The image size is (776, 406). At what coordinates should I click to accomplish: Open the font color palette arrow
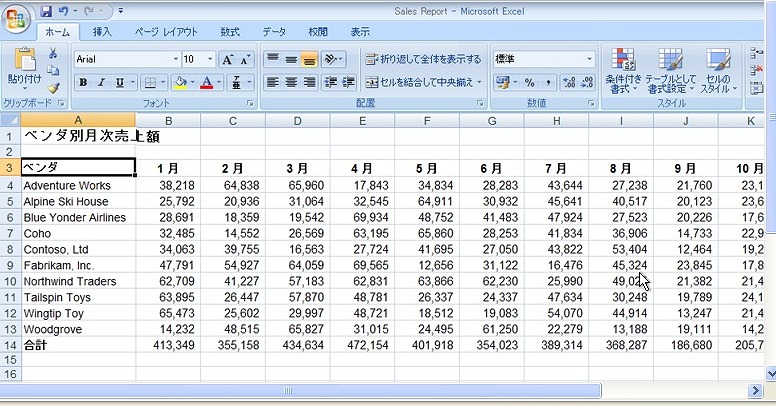click(219, 83)
